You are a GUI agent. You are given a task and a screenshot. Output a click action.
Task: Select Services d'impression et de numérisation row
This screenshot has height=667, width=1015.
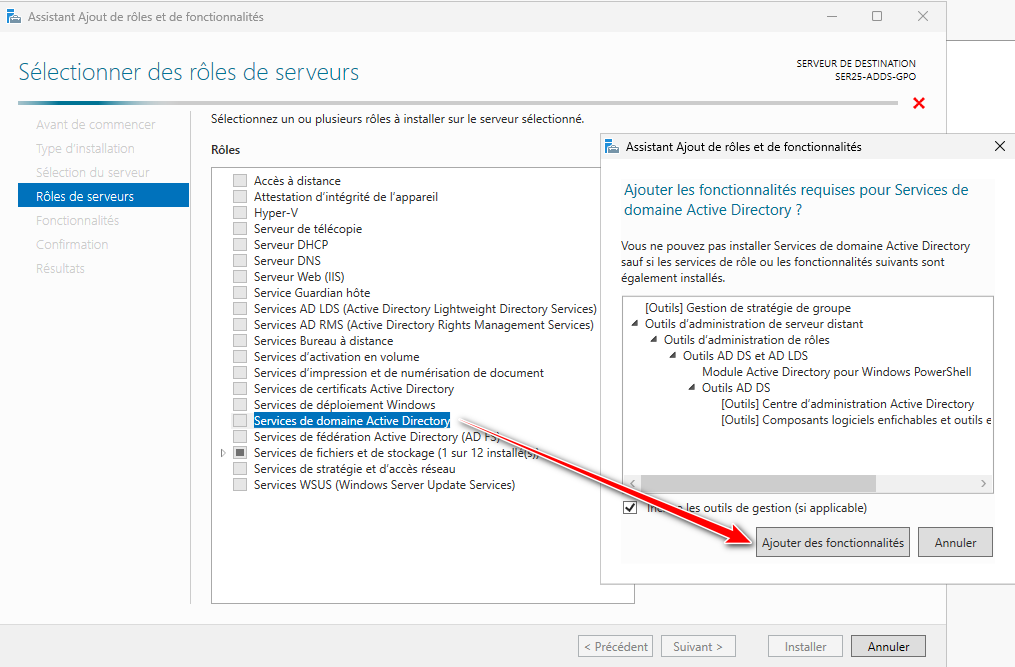click(398, 372)
